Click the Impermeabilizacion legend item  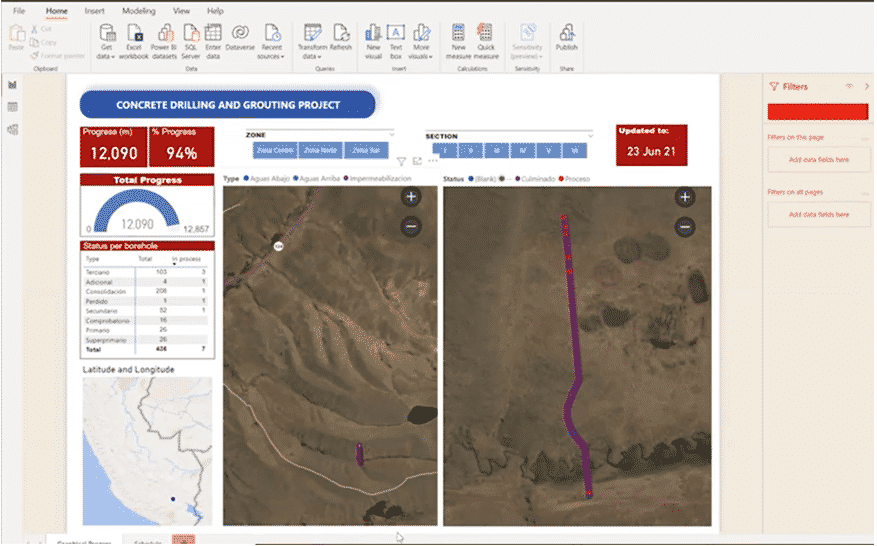click(378, 178)
